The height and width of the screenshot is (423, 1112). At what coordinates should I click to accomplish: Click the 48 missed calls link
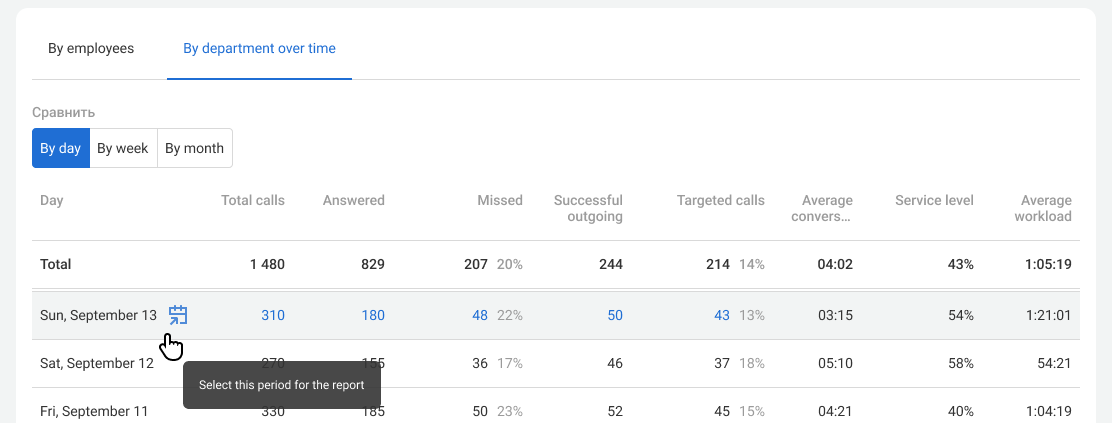click(x=480, y=315)
